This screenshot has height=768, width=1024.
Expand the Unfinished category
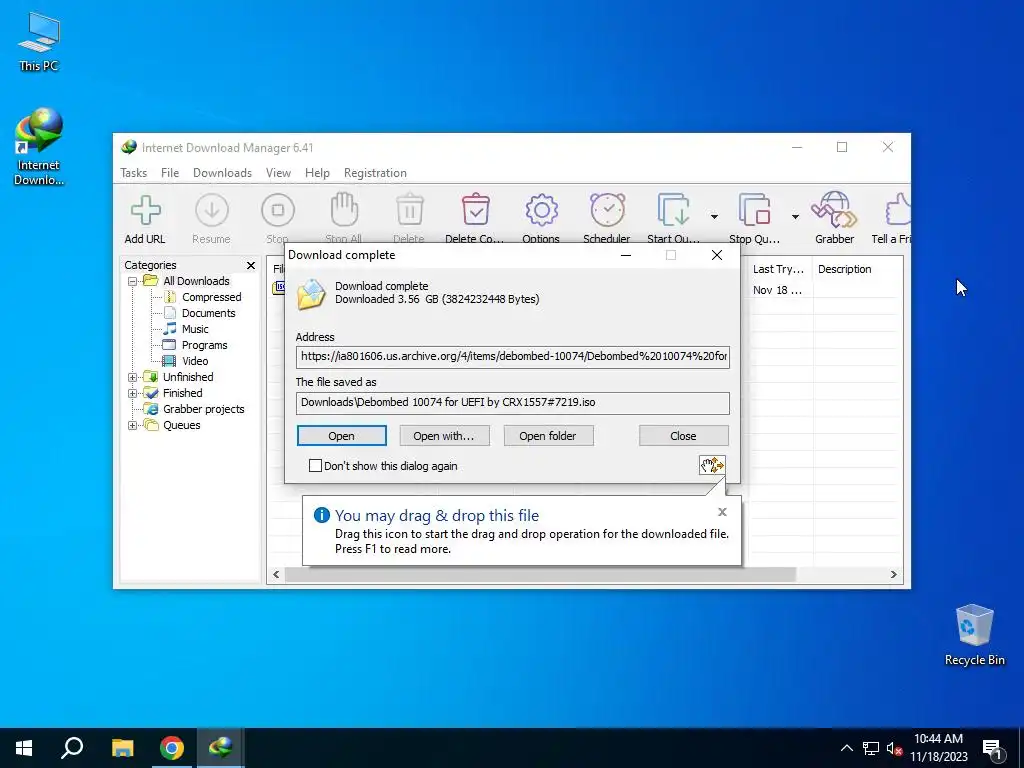pos(133,377)
